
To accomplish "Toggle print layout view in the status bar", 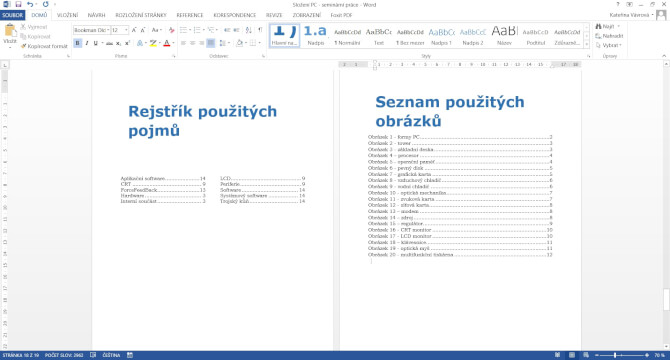I will click(x=572, y=355).
